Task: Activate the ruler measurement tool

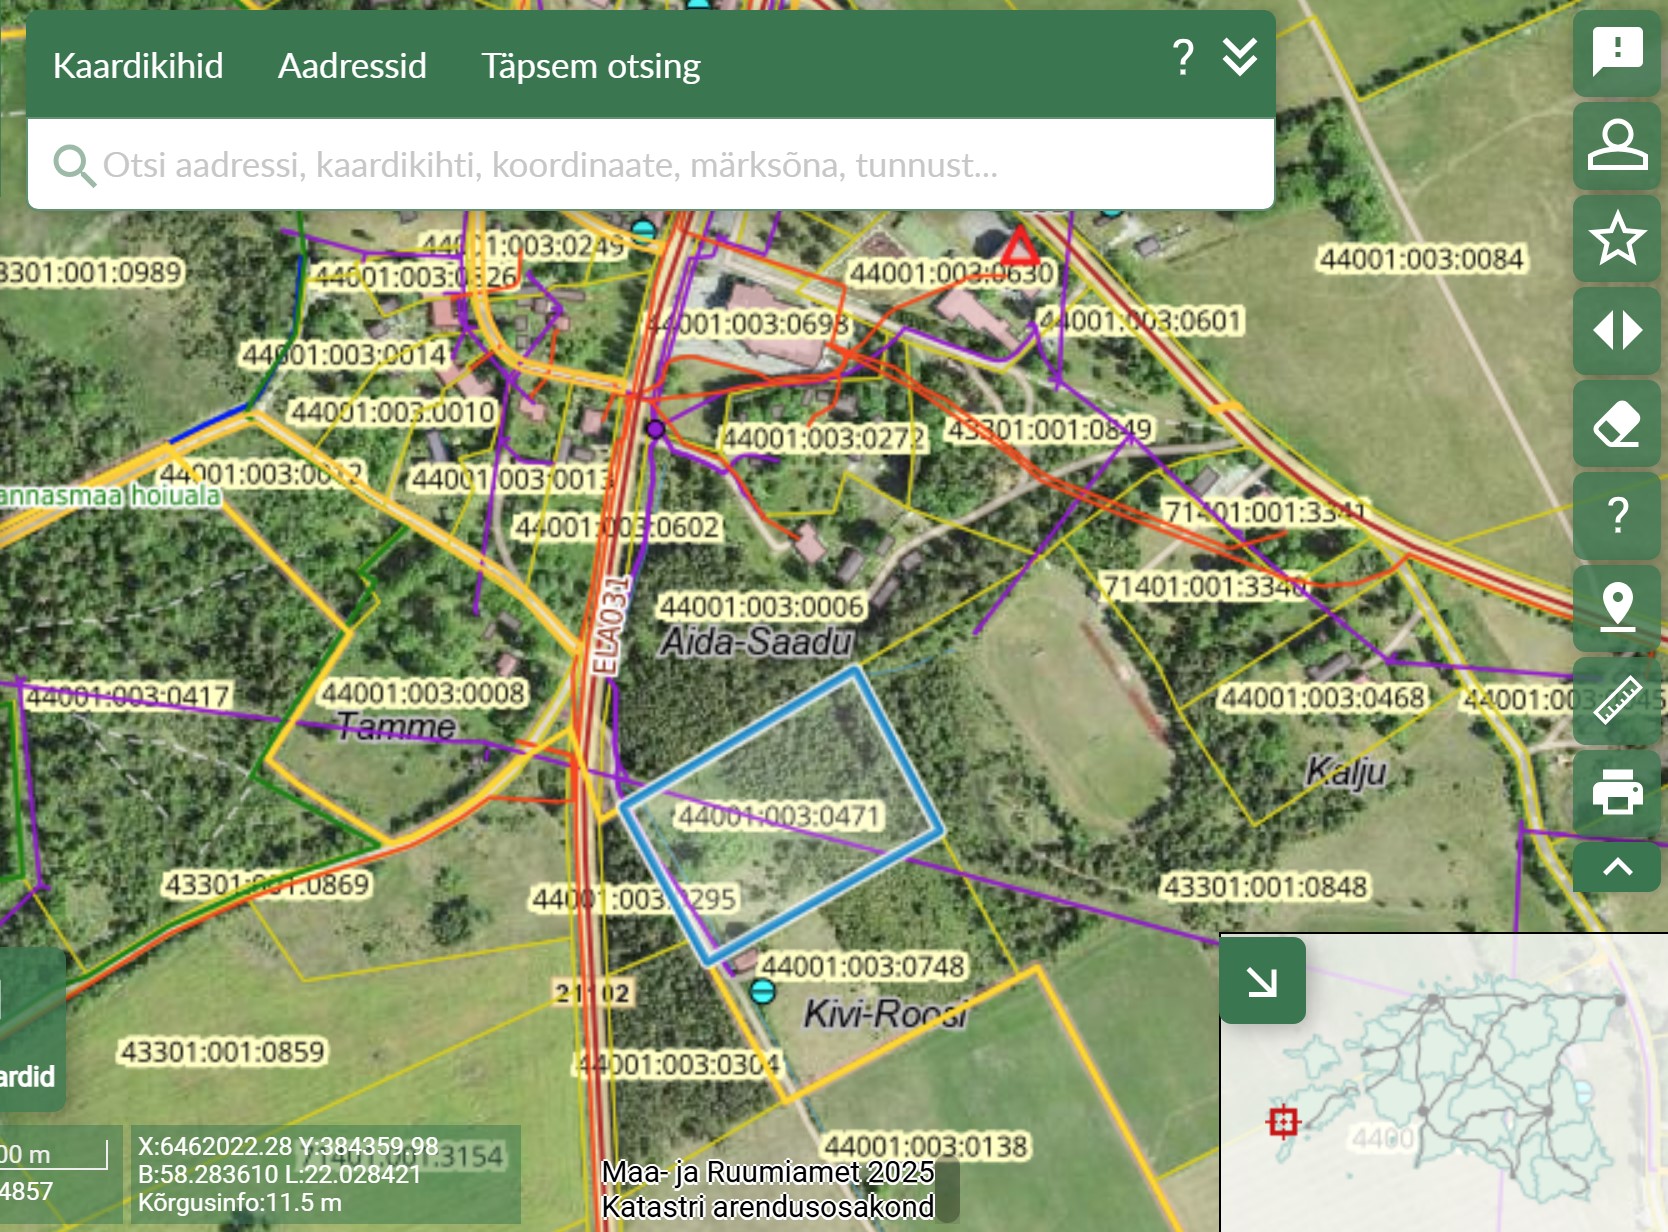Action: tap(1616, 700)
